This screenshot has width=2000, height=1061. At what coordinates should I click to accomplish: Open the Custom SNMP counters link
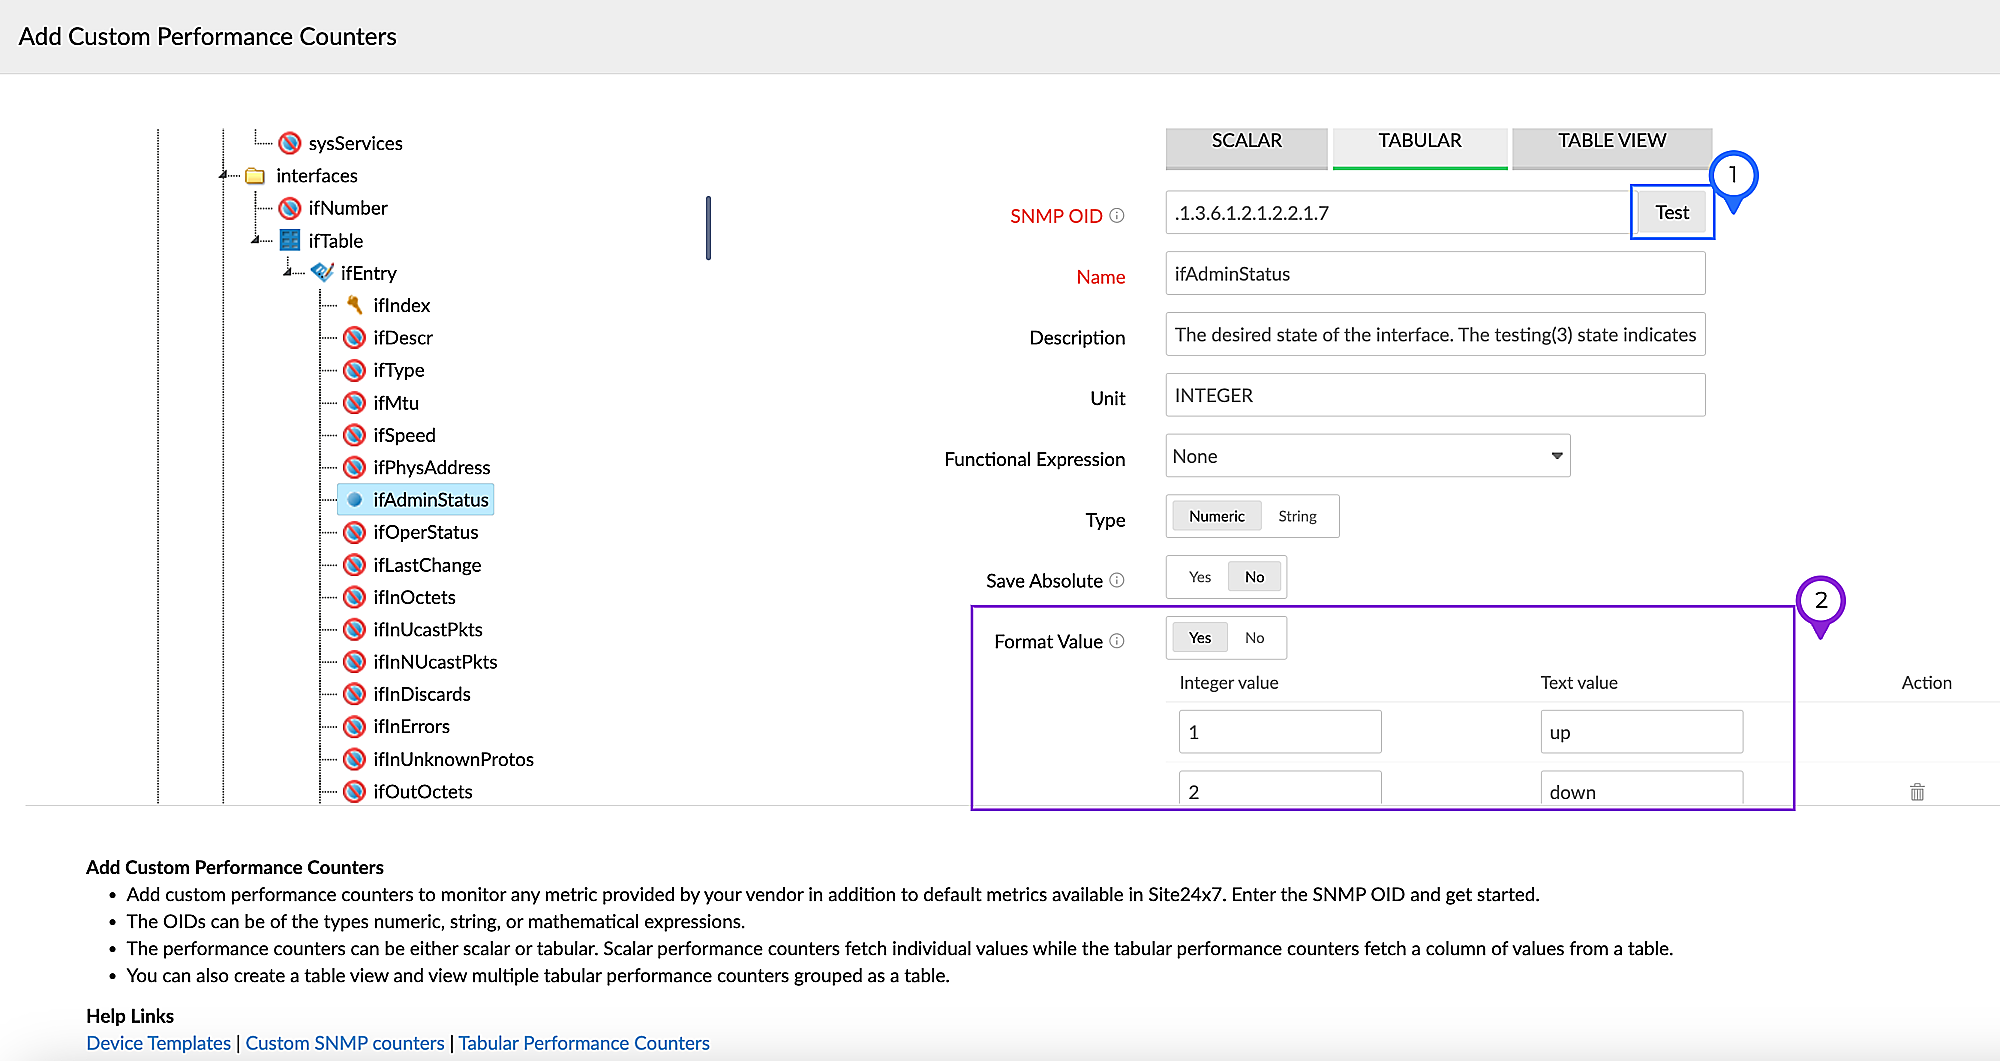344,1043
